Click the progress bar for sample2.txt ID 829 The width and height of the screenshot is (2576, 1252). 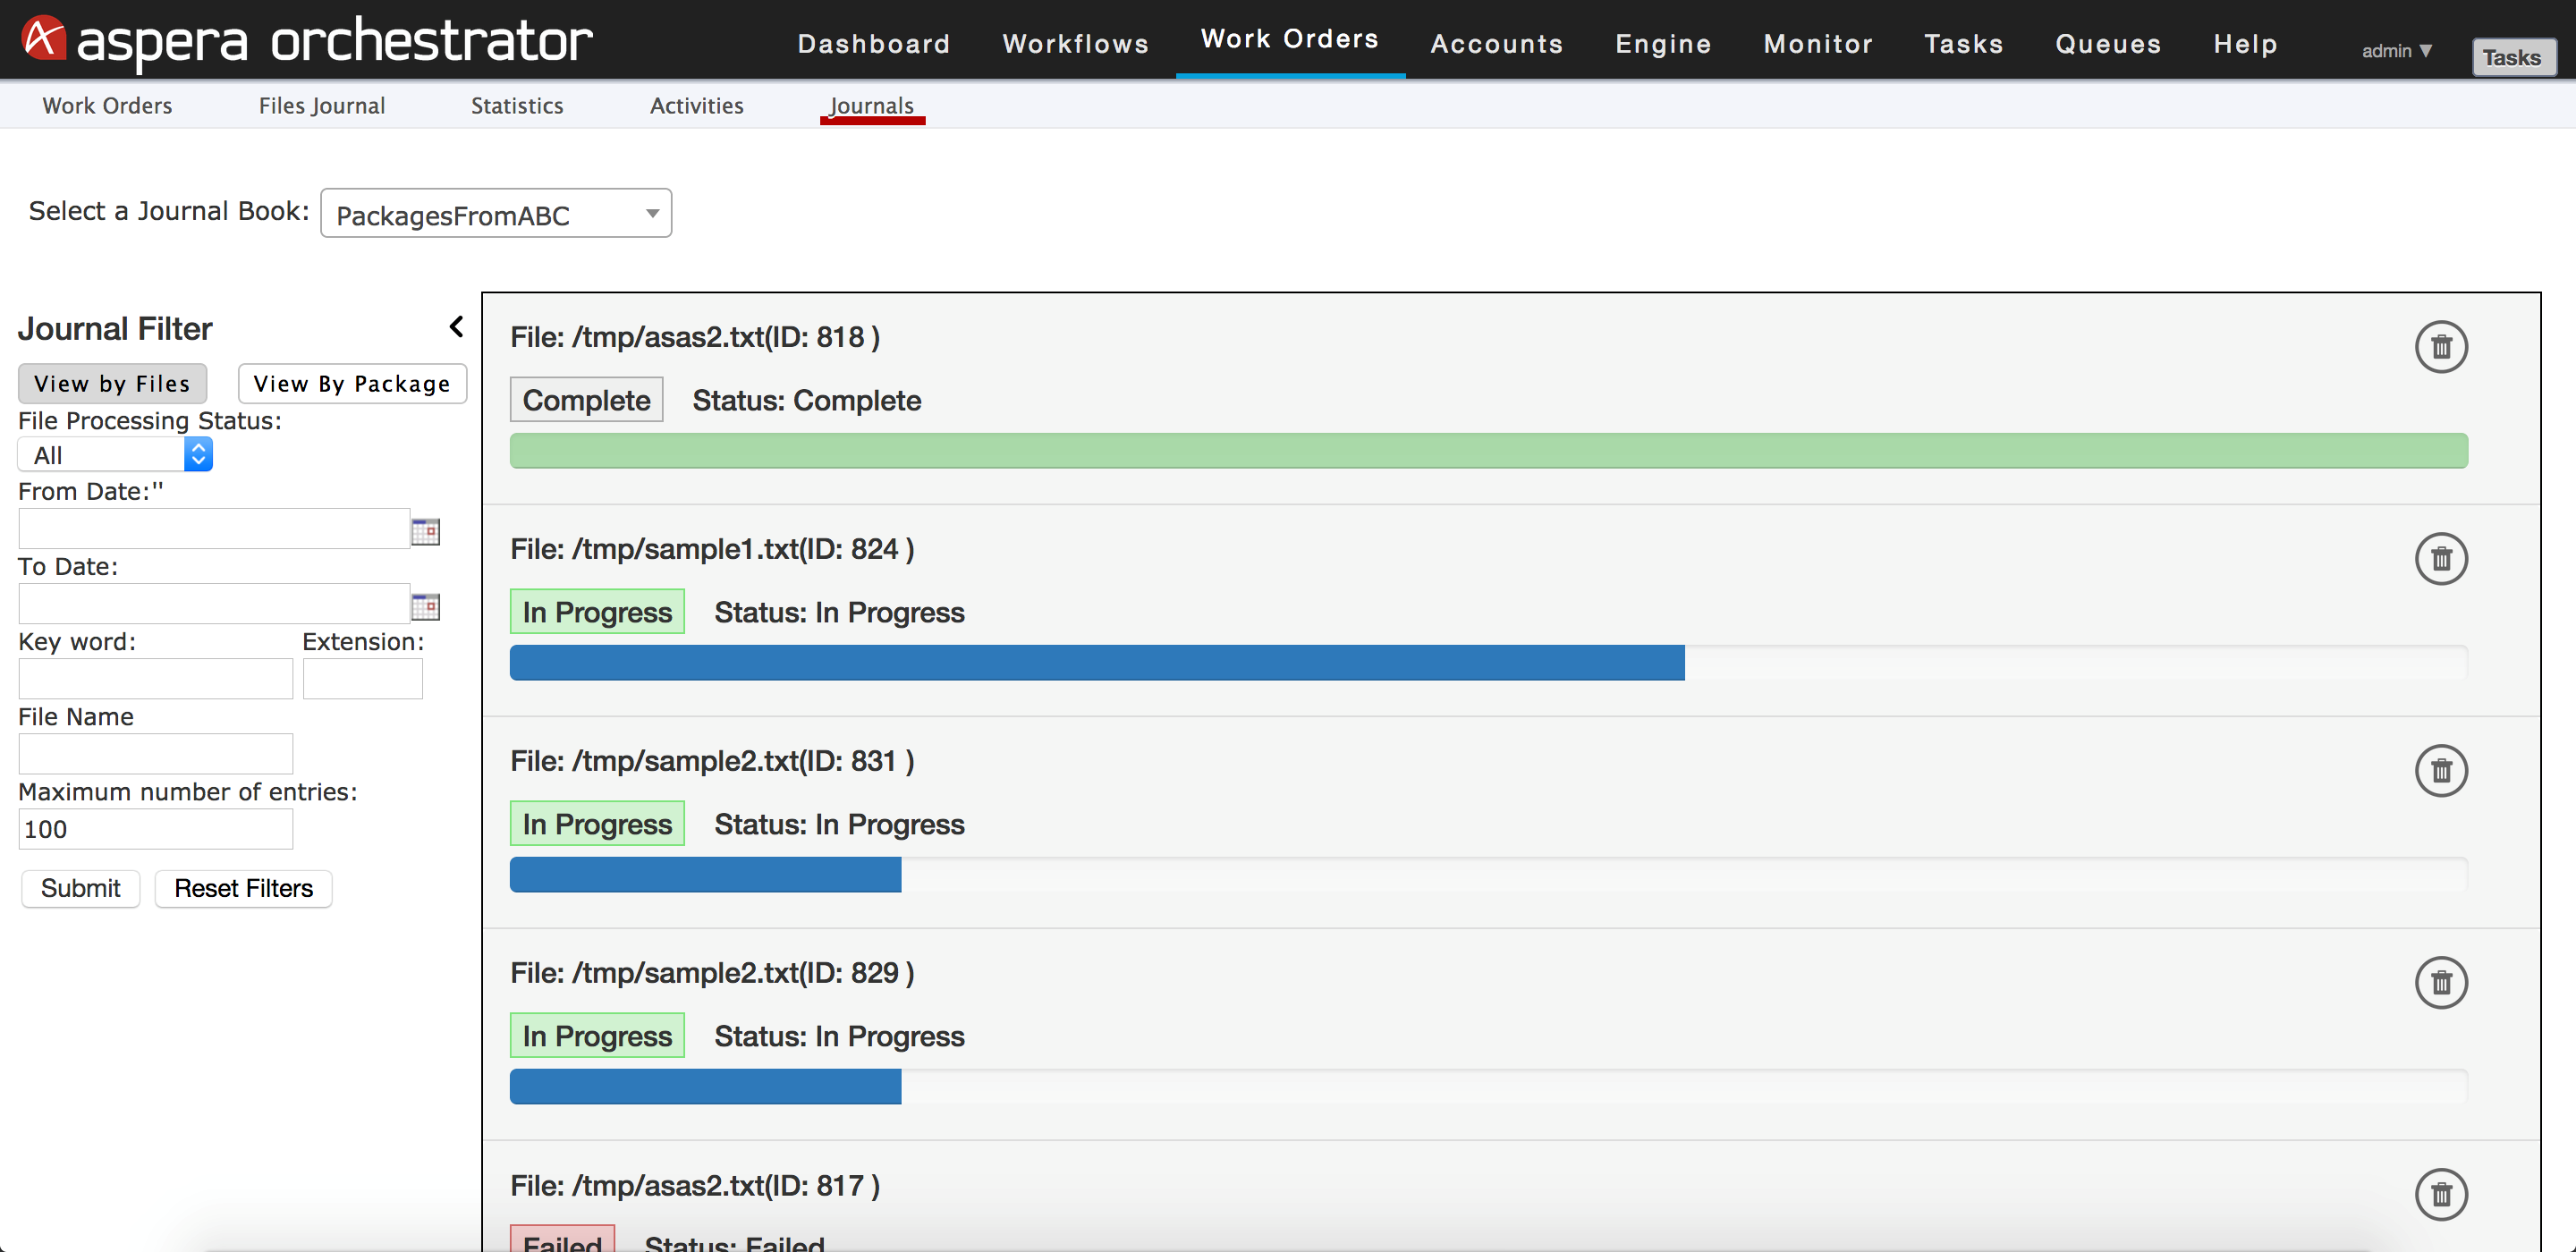pos(1489,1087)
